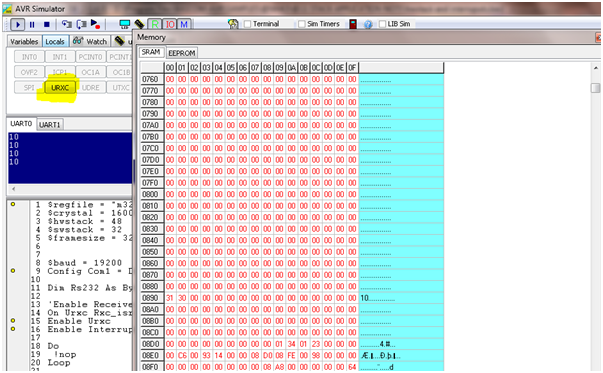Open the registers view with R icon
The height and width of the screenshot is (373, 603).
tap(155, 25)
